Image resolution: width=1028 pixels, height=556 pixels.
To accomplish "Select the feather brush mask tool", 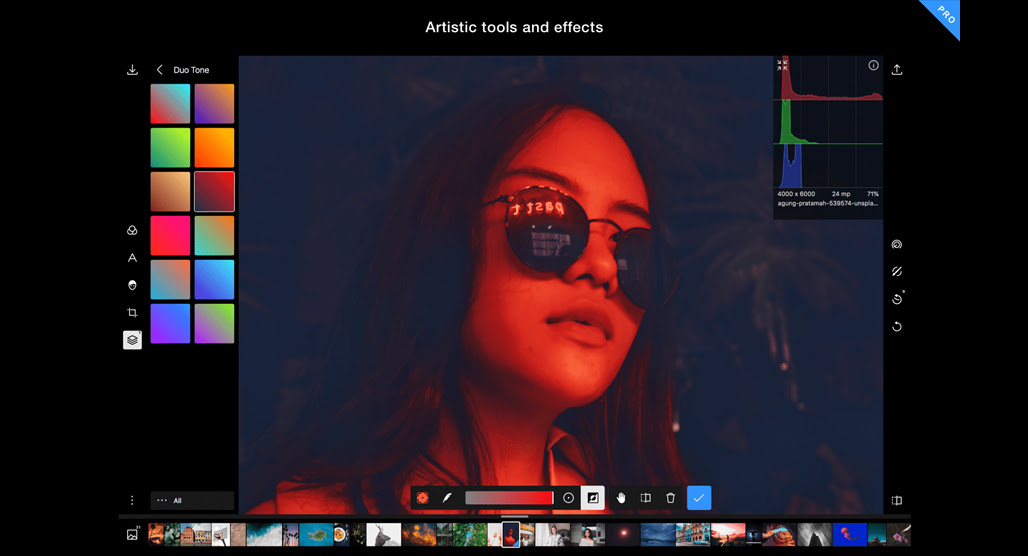I will [447, 498].
